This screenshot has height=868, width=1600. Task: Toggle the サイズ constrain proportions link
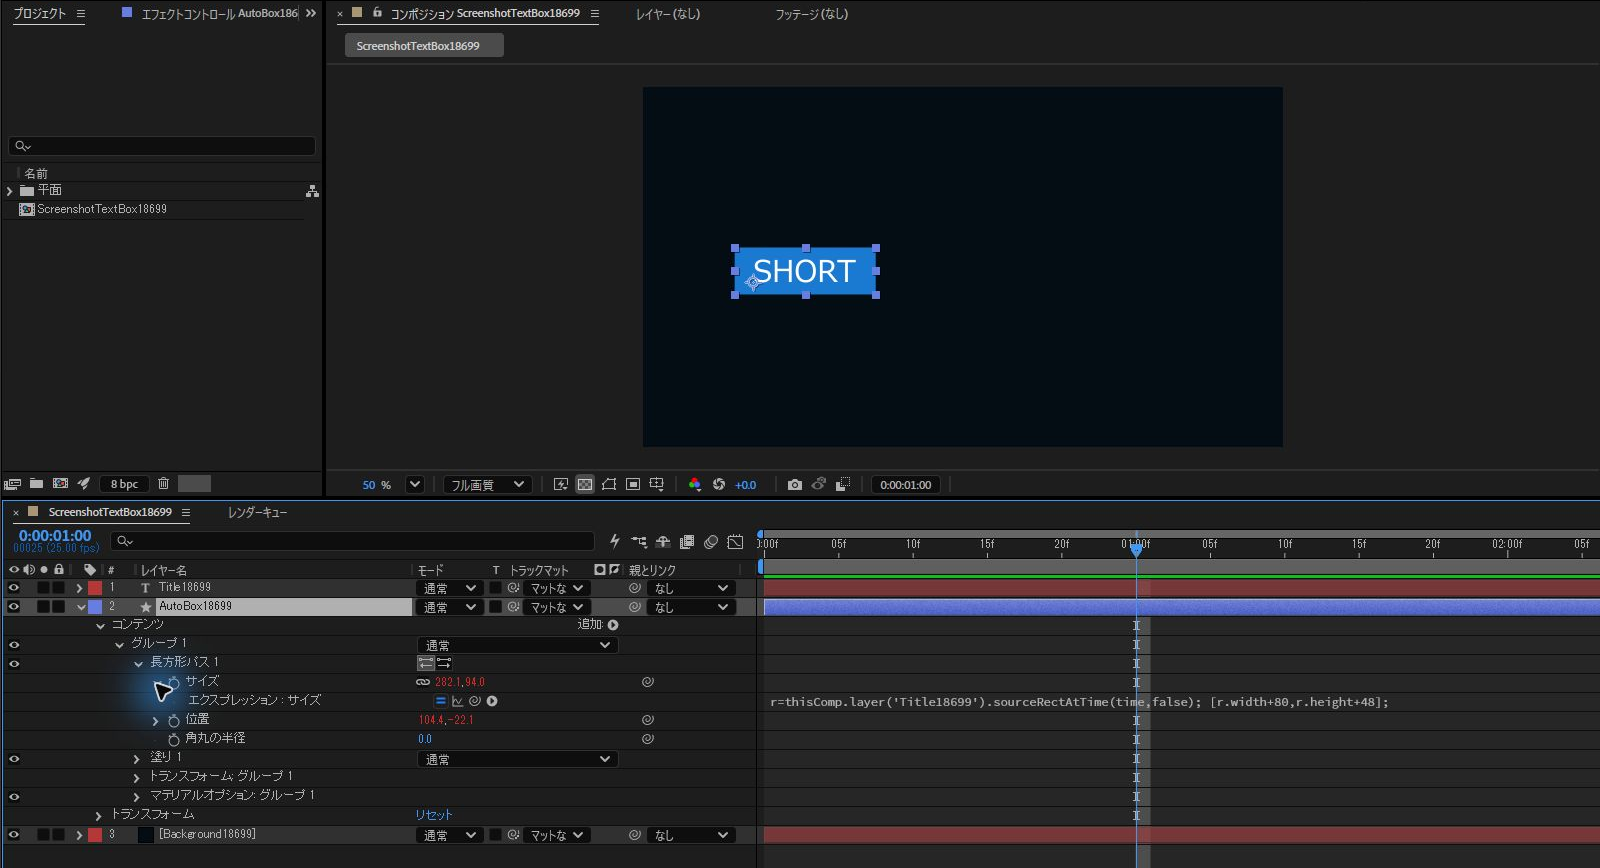coord(423,682)
